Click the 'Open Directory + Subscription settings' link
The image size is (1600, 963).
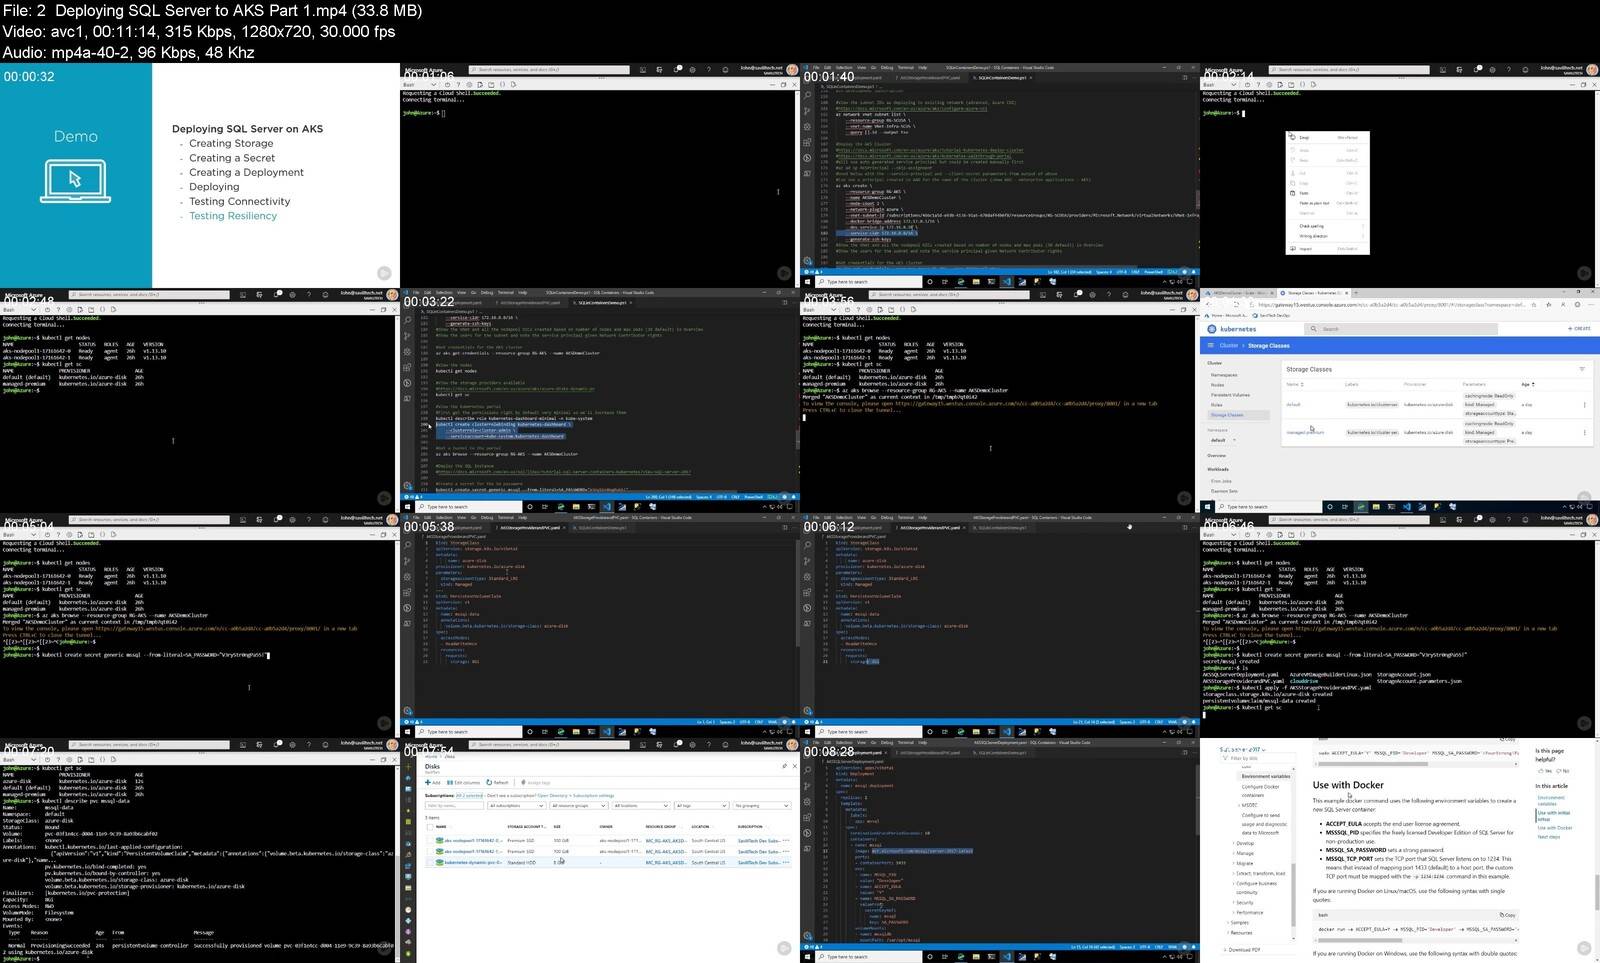(x=576, y=795)
